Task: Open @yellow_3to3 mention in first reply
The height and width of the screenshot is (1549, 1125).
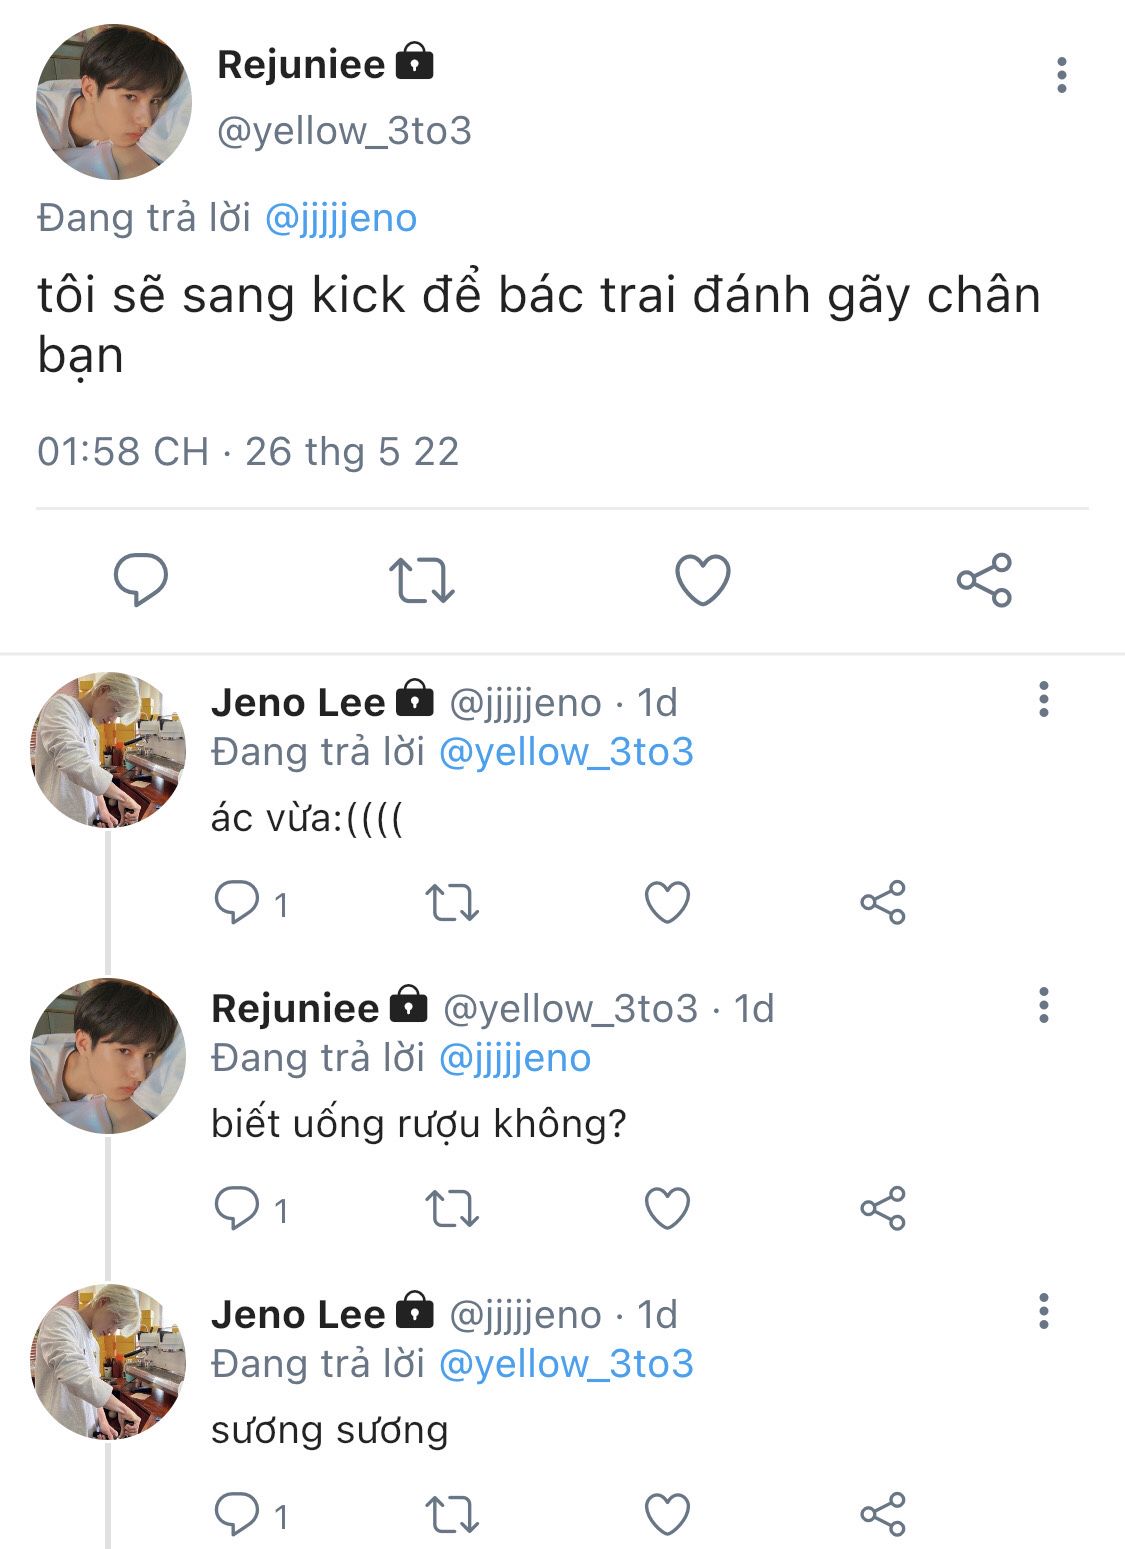Action: coord(566,752)
